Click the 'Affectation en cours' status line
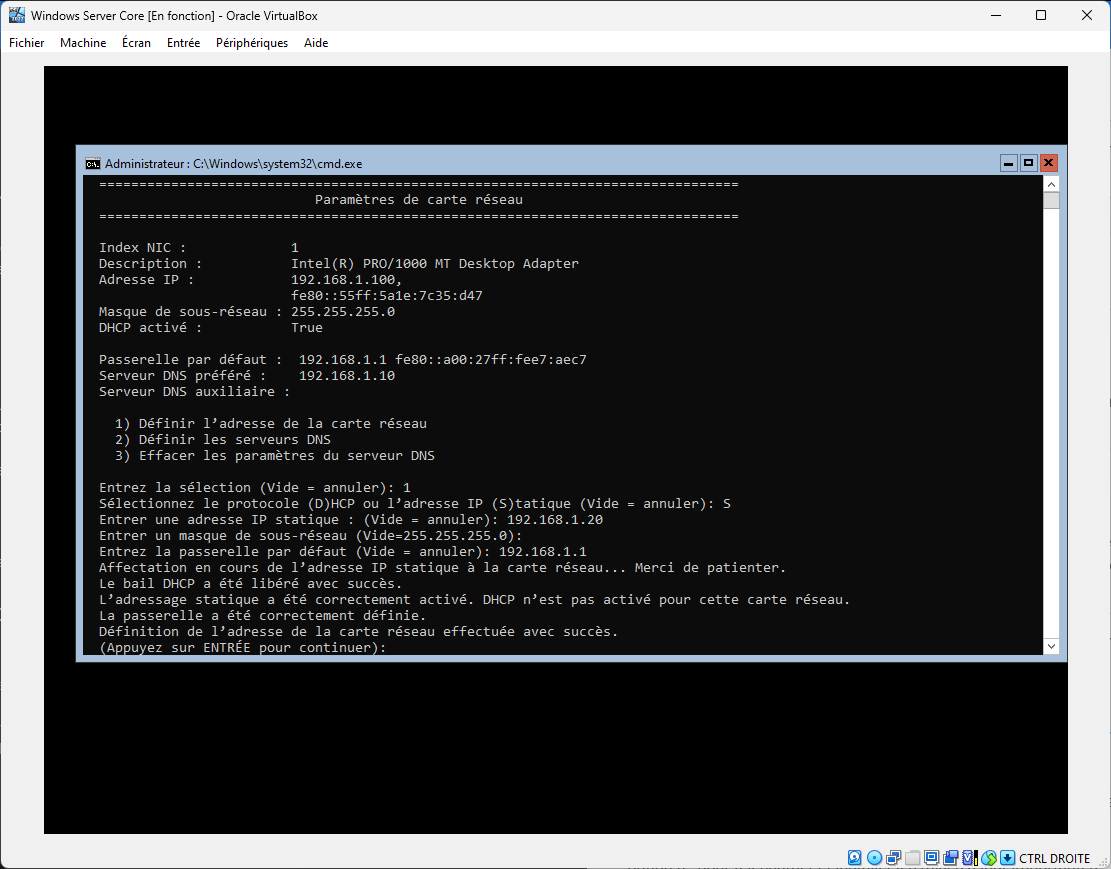Screen dimensions: 1111x869 443,568
